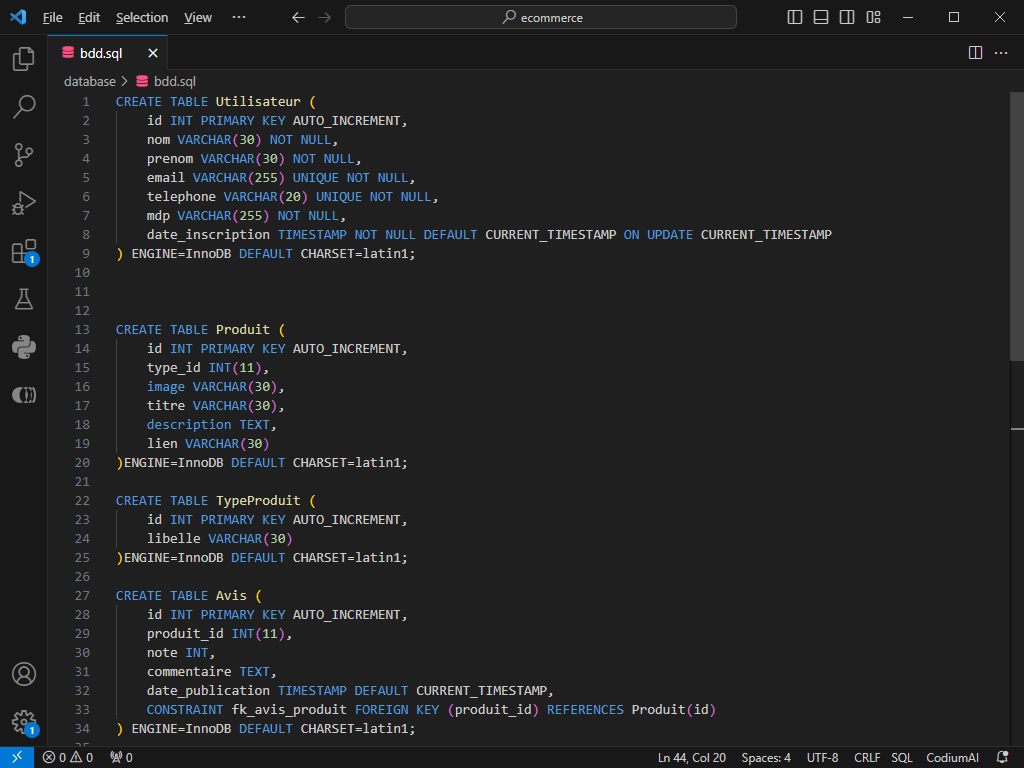Click the ecommerce command center search box

click(541, 17)
